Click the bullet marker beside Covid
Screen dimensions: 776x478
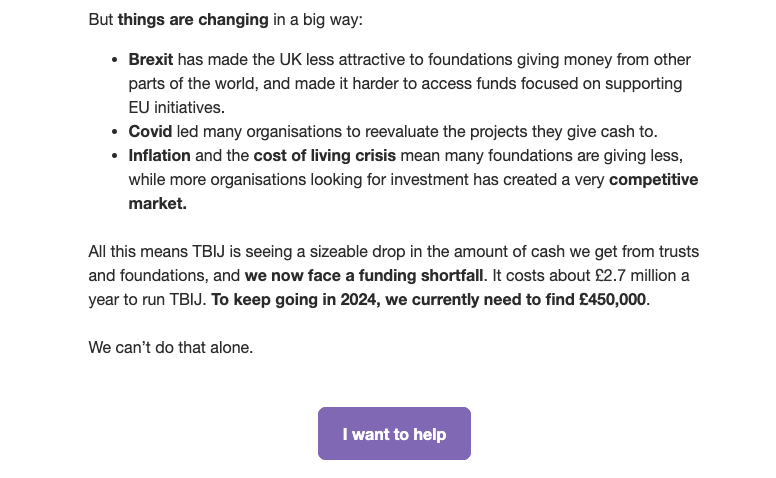click(117, 132)
